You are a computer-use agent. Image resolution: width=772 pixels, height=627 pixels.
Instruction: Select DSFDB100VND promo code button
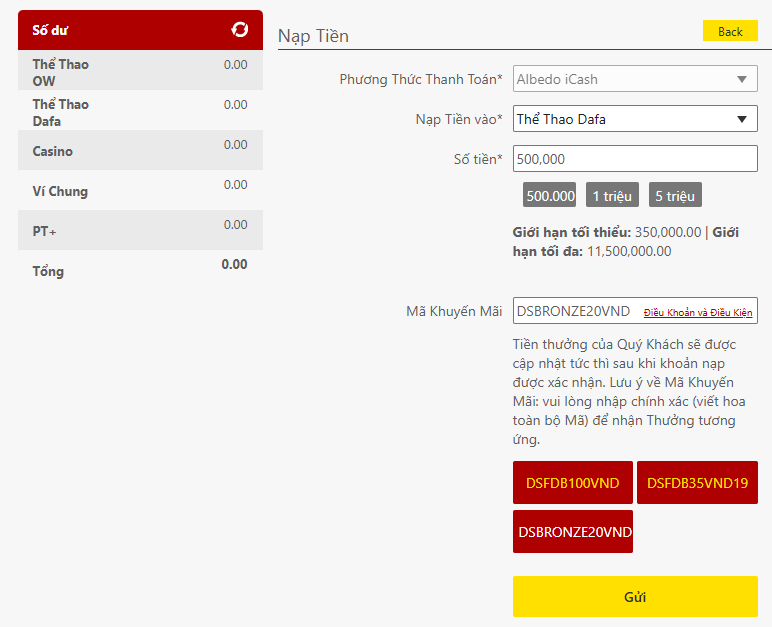click(x=572, y=483)
